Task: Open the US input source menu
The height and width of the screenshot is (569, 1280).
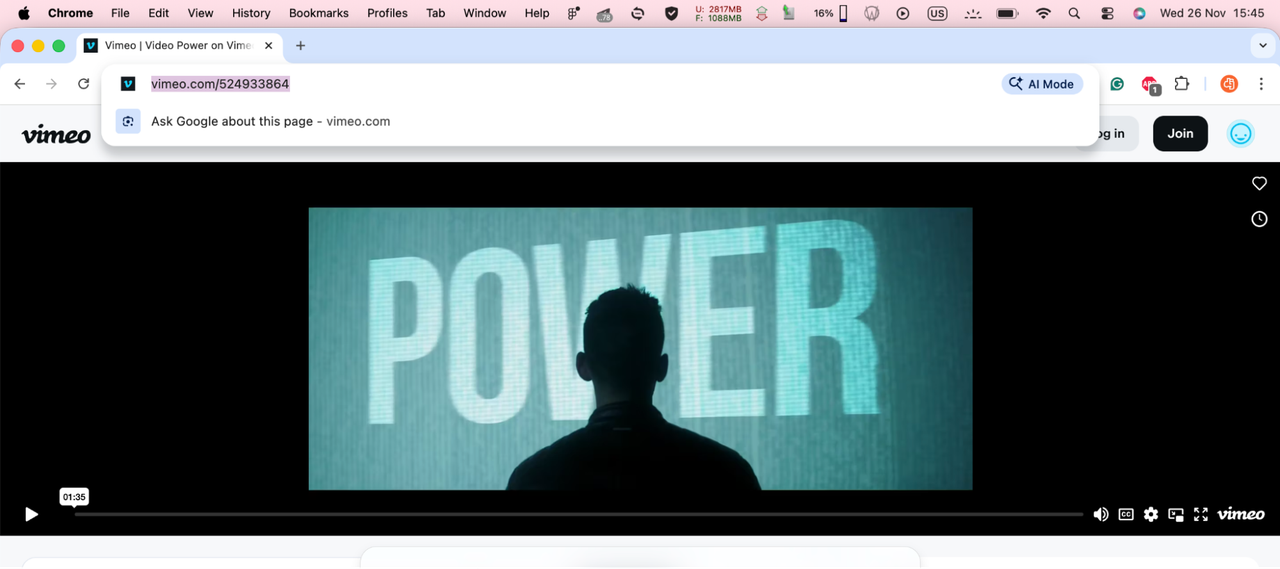Action: [937, 13]
